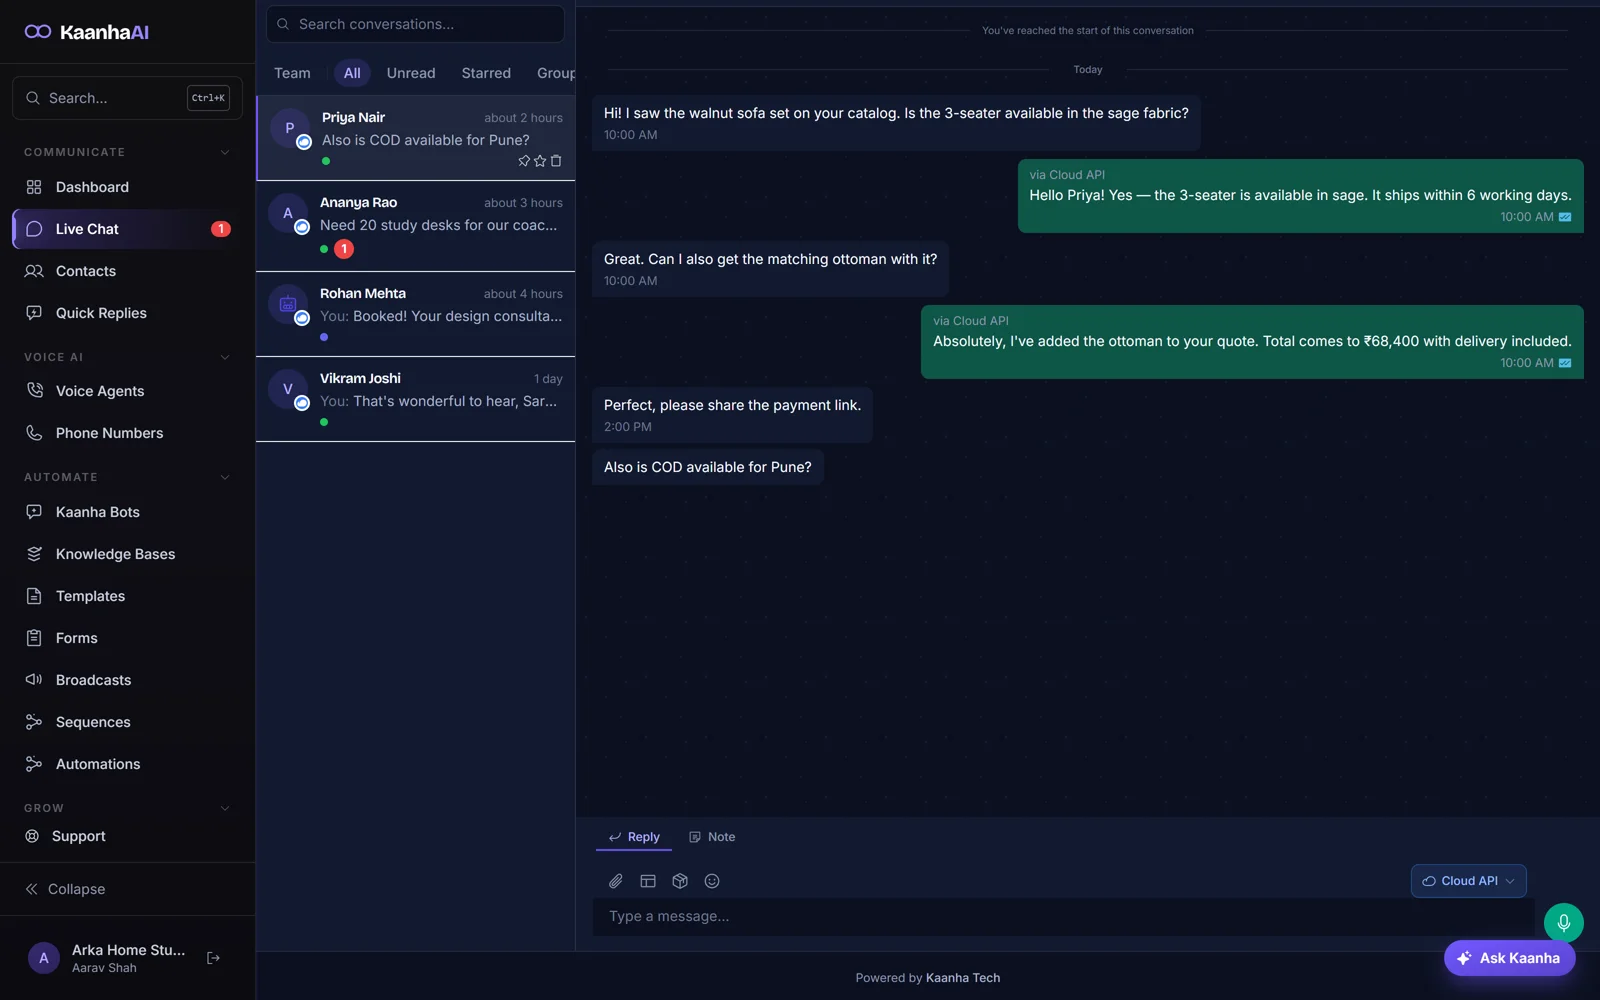The image size is (1600, 1000).
Task: Collapse the Voice AI section
Action: pyautogui.click(x=225, y=357)
